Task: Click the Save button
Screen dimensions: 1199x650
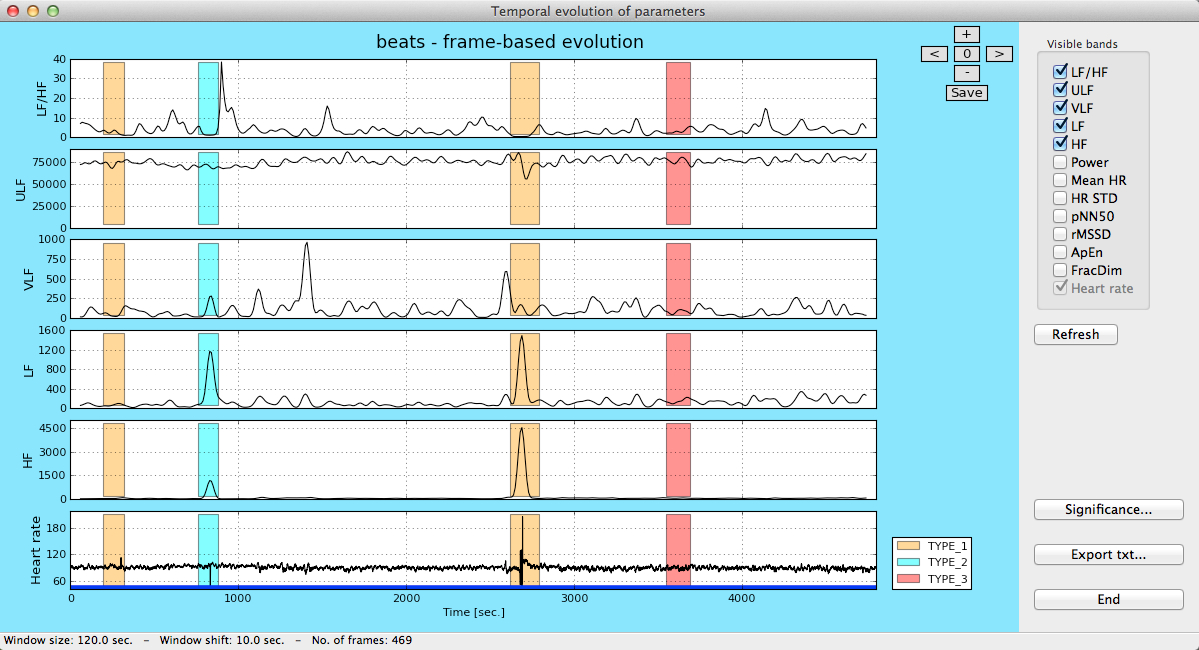Action: 967,93
